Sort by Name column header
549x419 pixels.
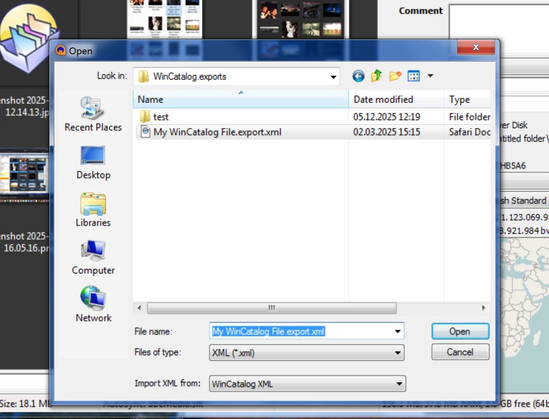pyautogui.click(x=241, y=99)
